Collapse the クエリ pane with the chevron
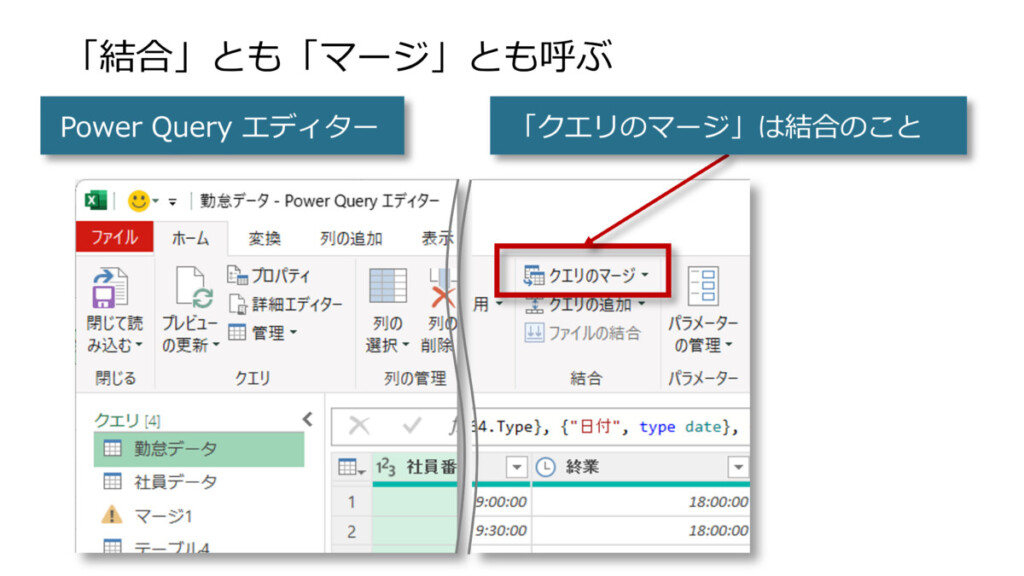1024x576 pixels. (307, 420)
